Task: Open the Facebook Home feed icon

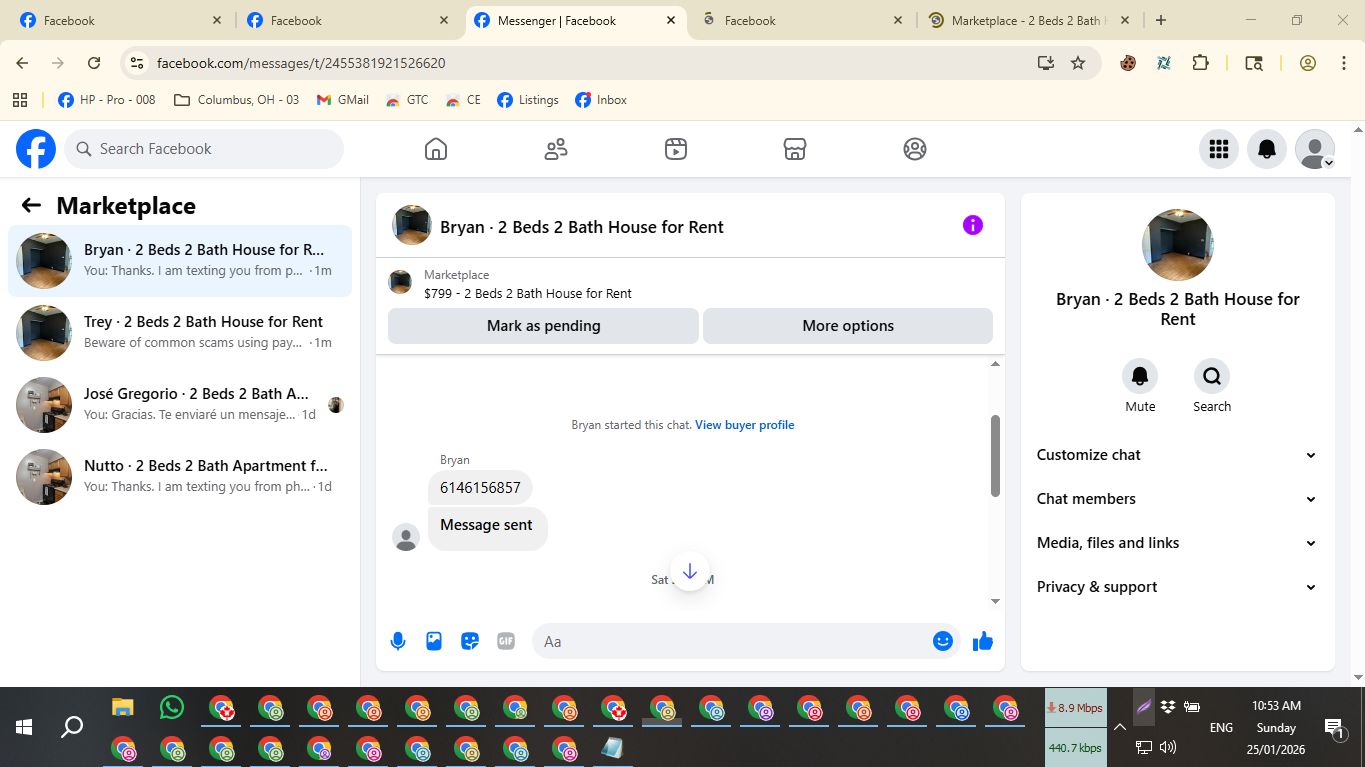Action: point(436,149)
